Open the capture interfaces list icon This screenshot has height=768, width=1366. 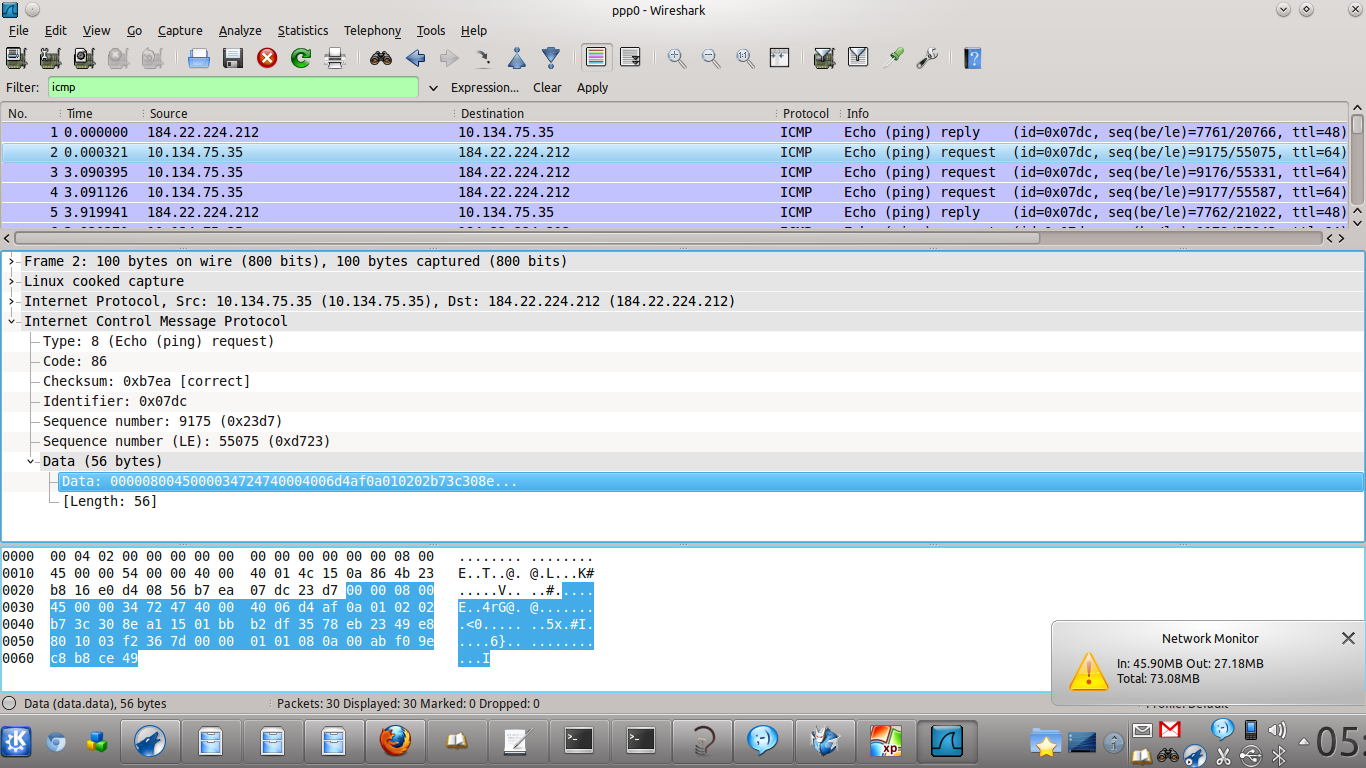click(17, 58)
